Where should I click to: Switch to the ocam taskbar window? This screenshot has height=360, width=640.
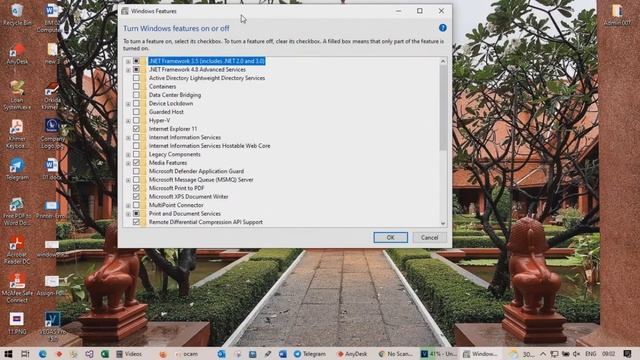[187, 354]
